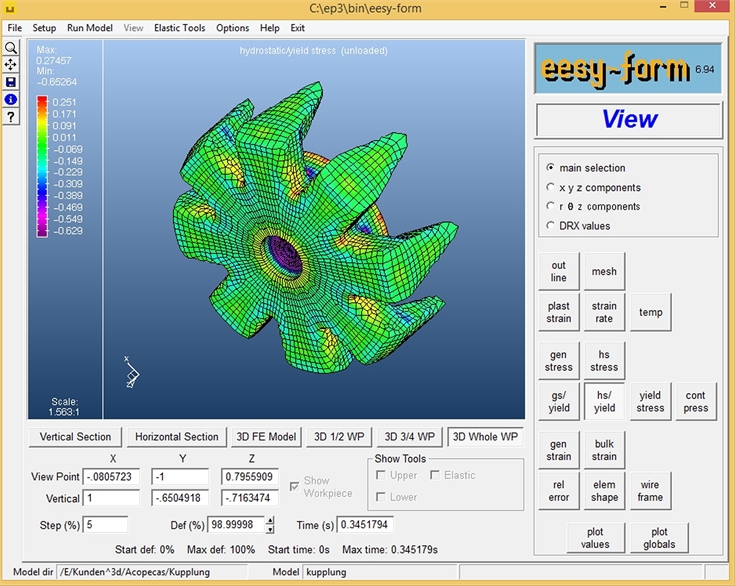The image size is (735, 586).
Task: Activate the pan/move arrows tool
Action: click(x=11, y=65)
